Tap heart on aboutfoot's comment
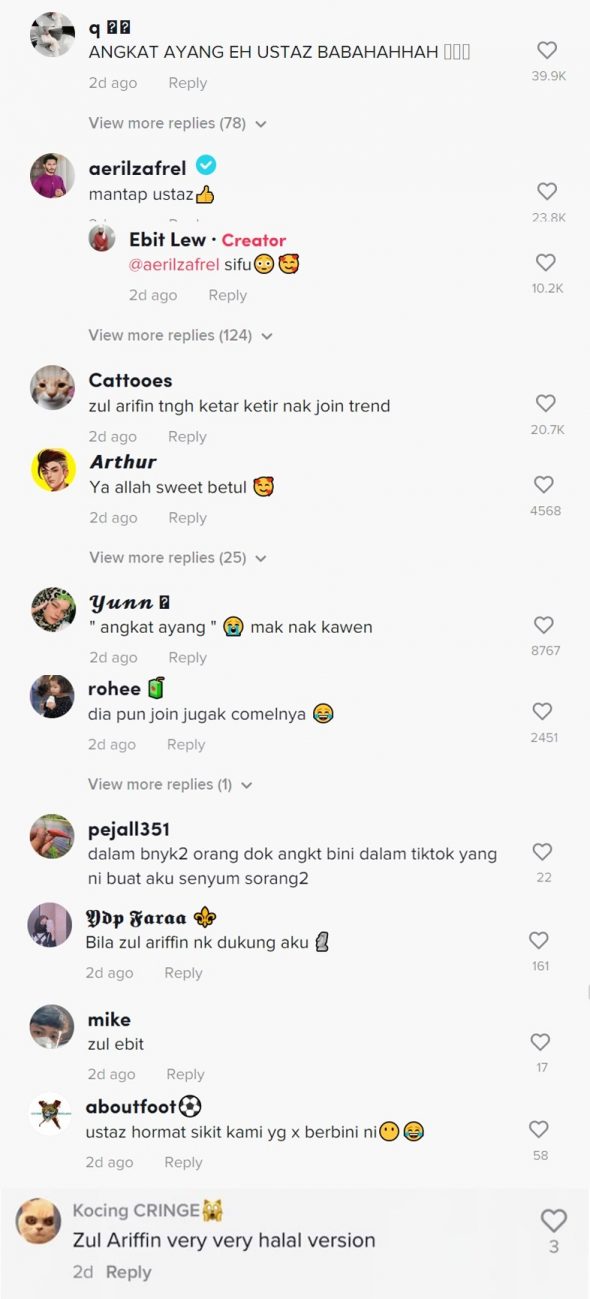 click(x=539, y=1129)
